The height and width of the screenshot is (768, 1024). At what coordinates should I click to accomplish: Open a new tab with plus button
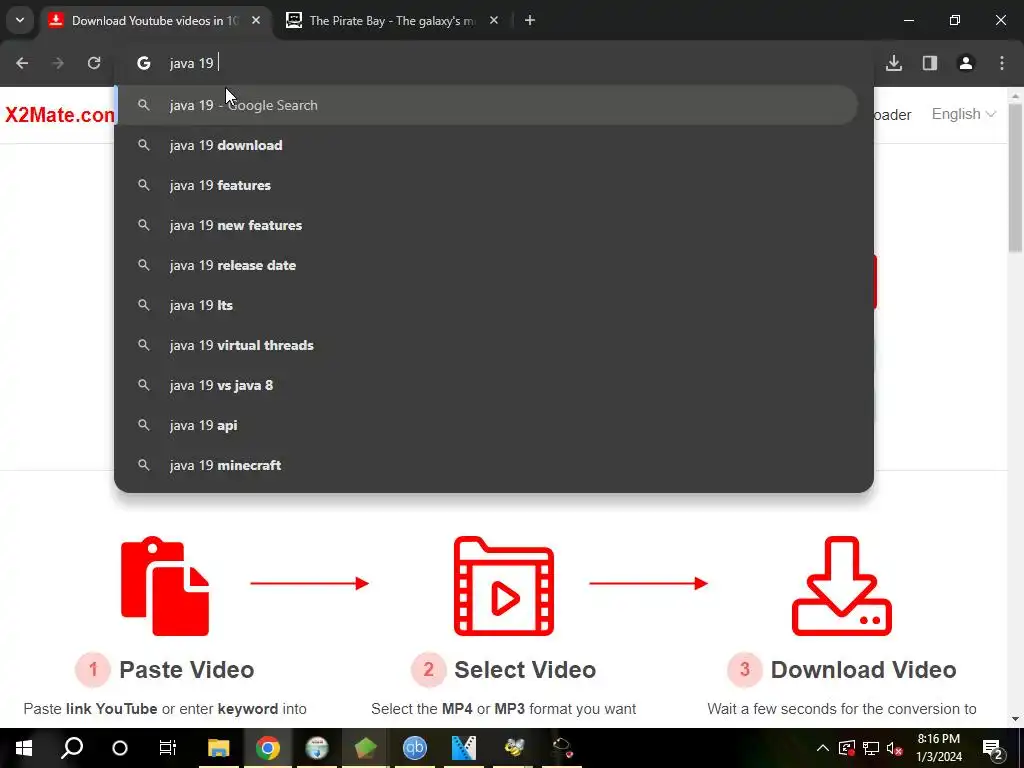(x=530, y=20)
